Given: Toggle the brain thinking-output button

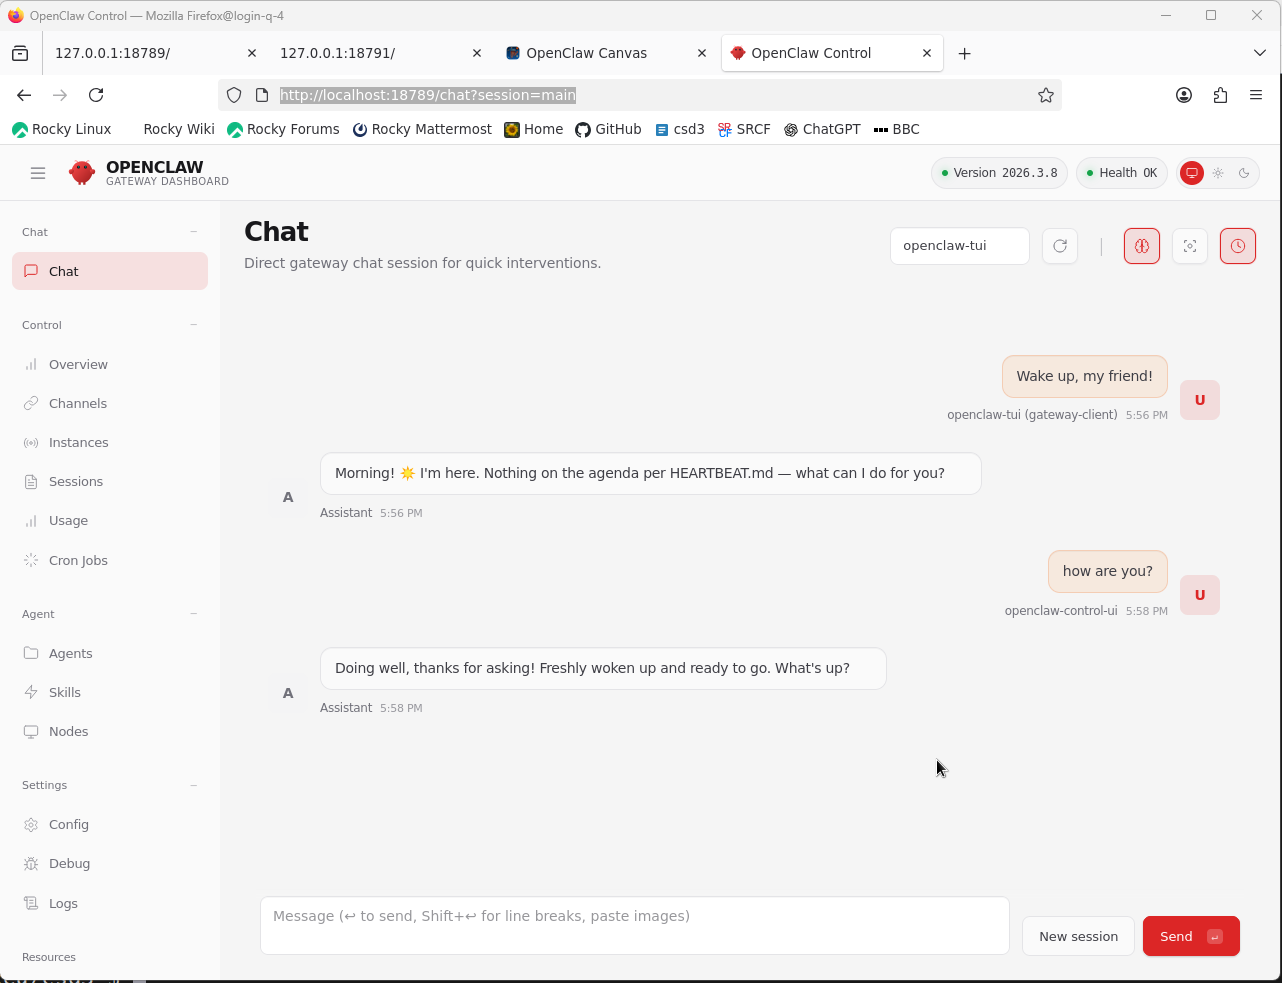Looking at the screenshot, I should pyautogui.click(x=1142, y=246).
